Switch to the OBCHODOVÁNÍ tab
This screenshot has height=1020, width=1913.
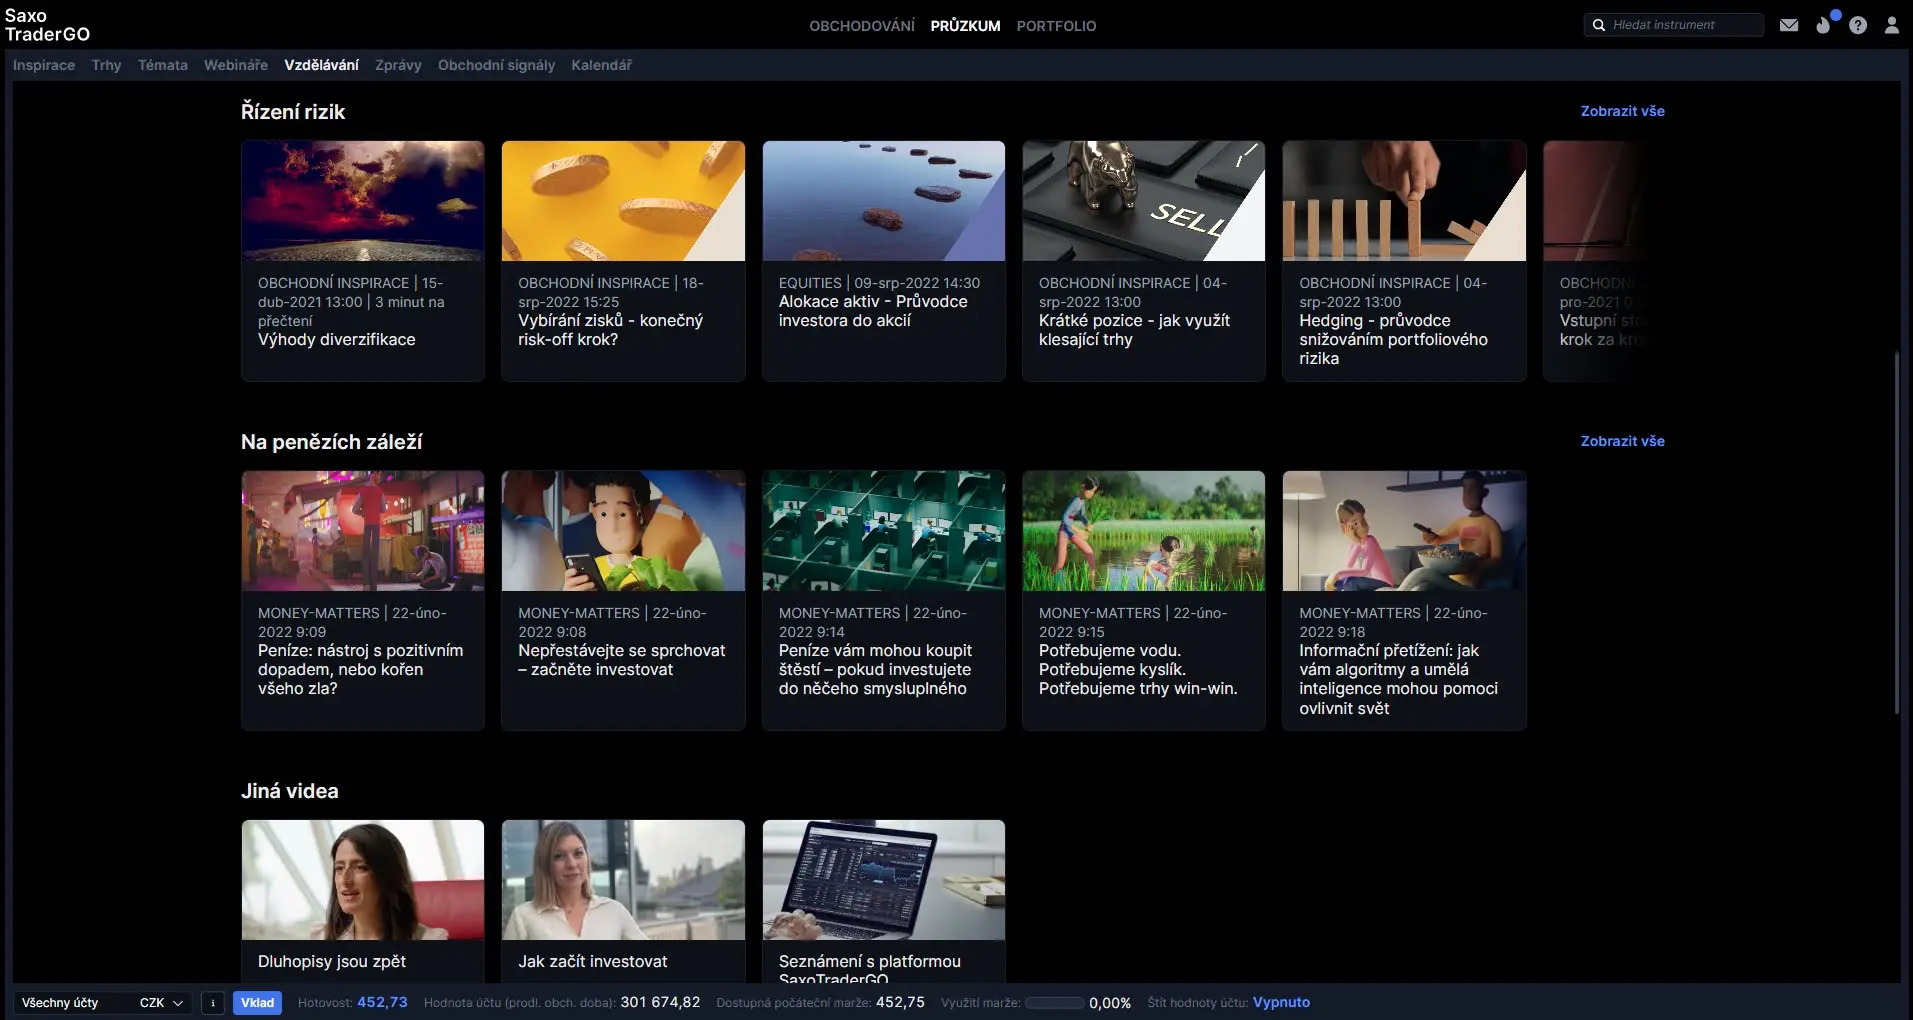click(861, 26)
